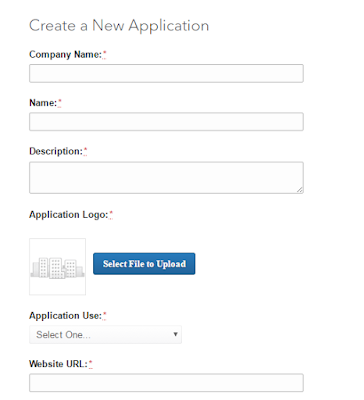Click the Description box resize grip
The height and width of the screenshot is (400, 364).
(x=300, y=190)
